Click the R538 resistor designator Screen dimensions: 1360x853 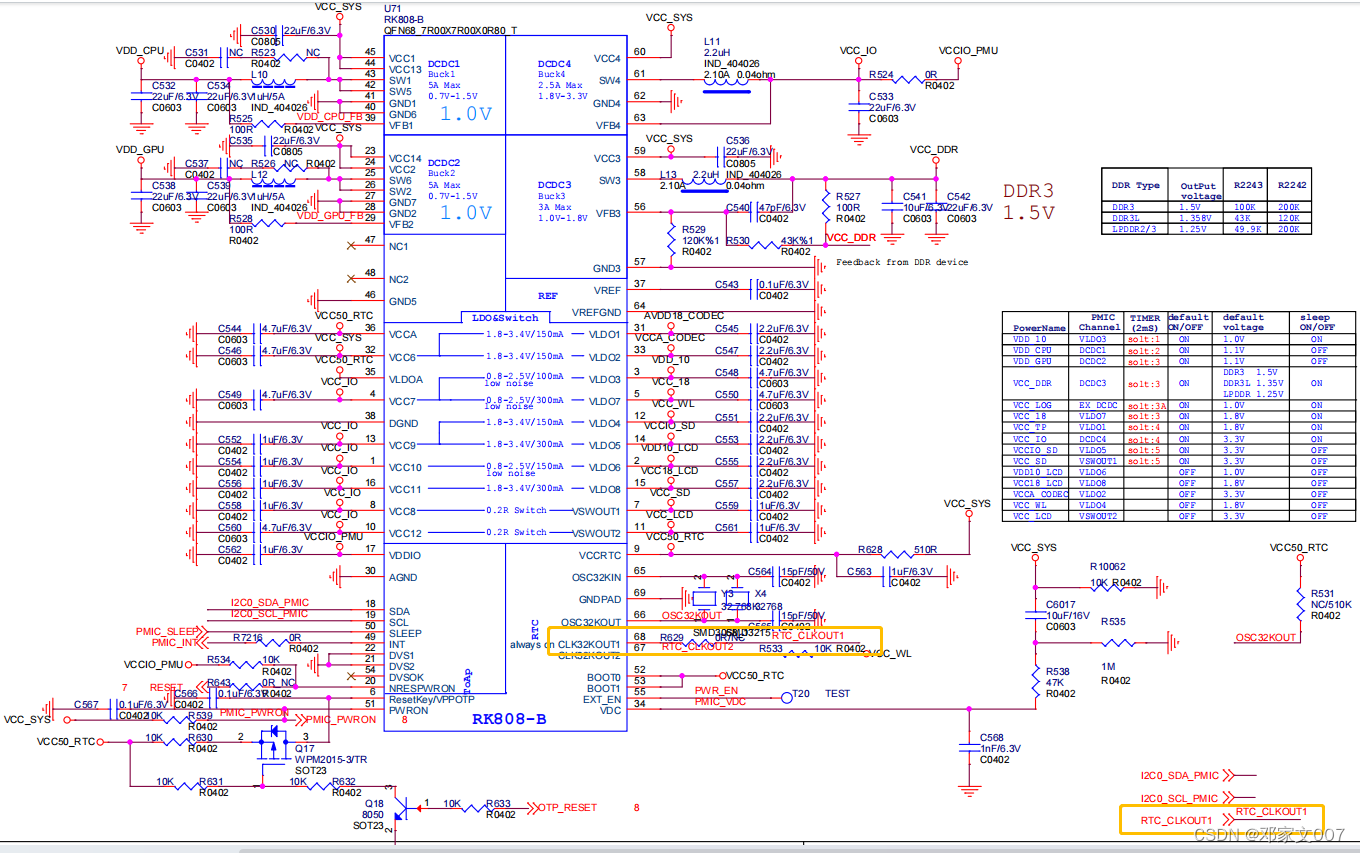pos(1058,671)
